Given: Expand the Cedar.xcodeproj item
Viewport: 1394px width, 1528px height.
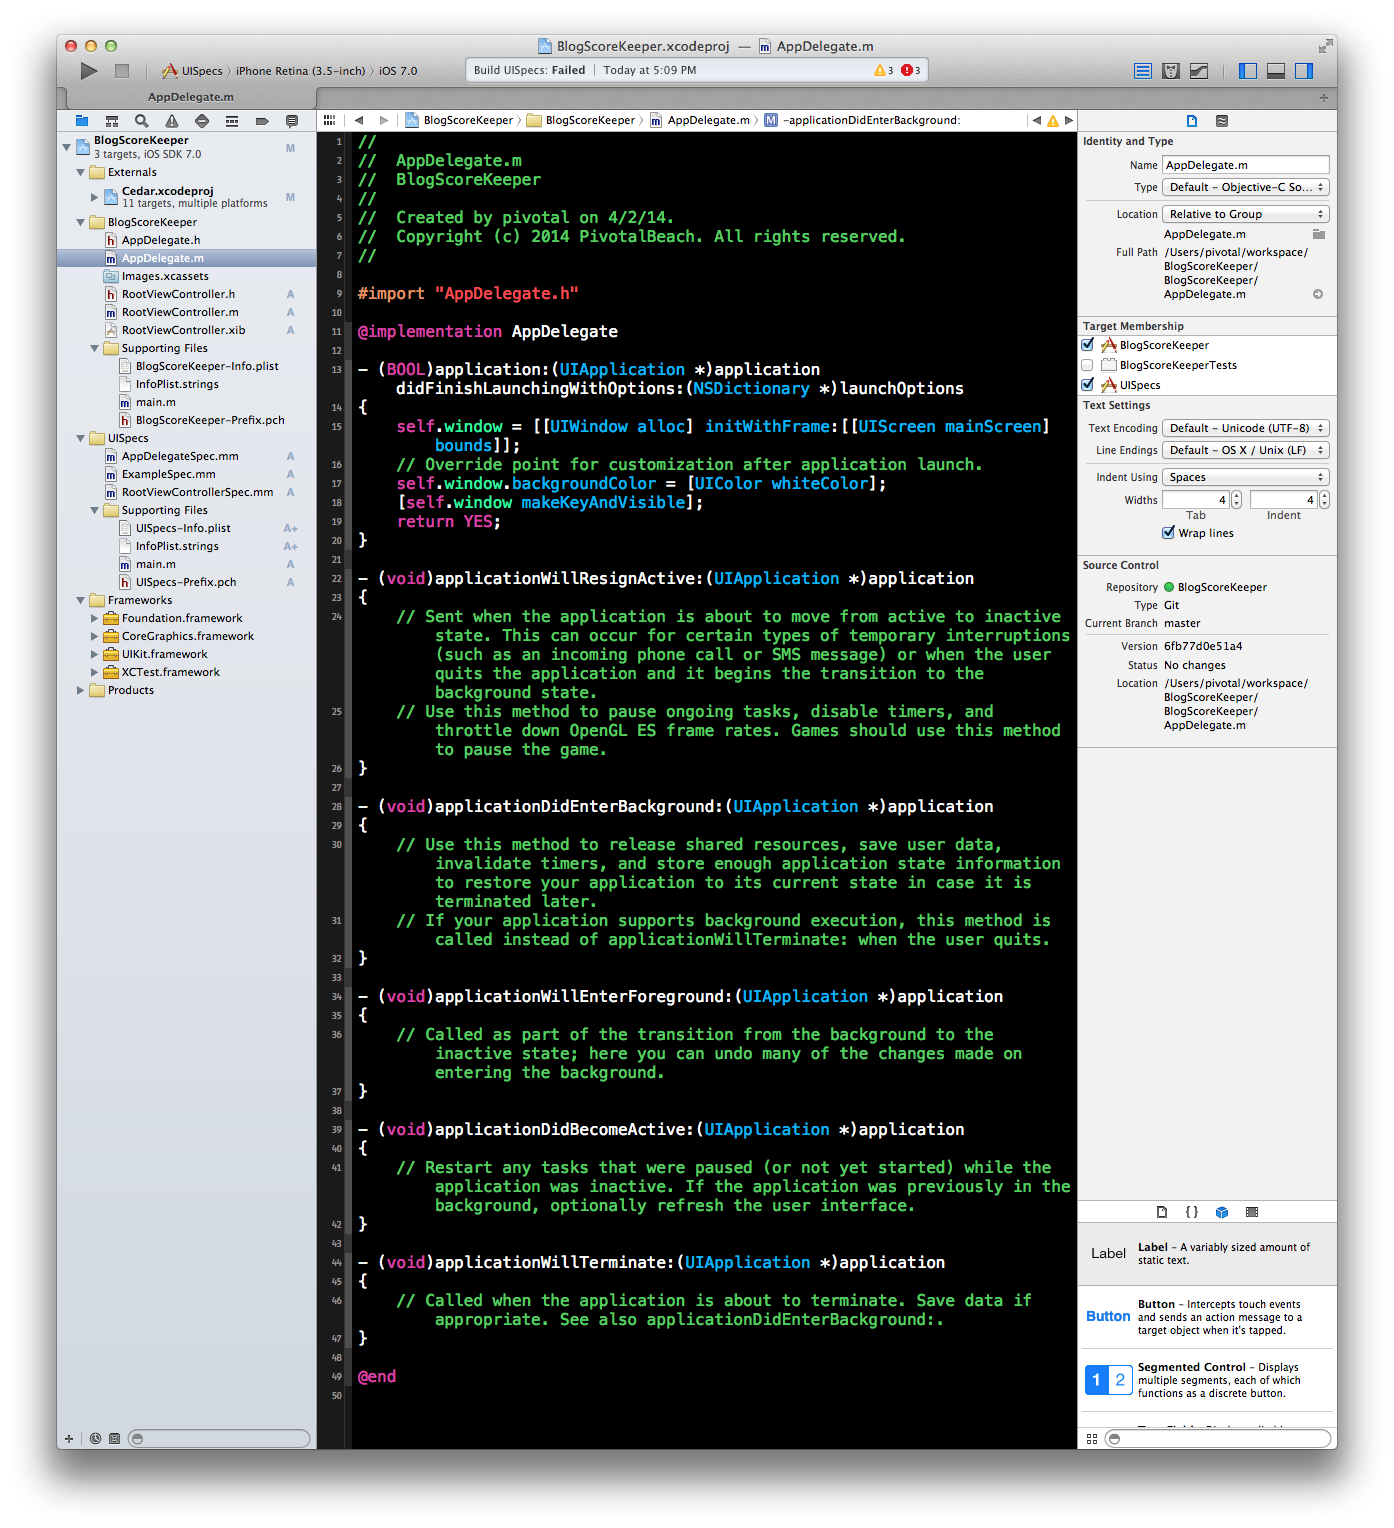Looking at the screenshot, I should click(94, 197).
